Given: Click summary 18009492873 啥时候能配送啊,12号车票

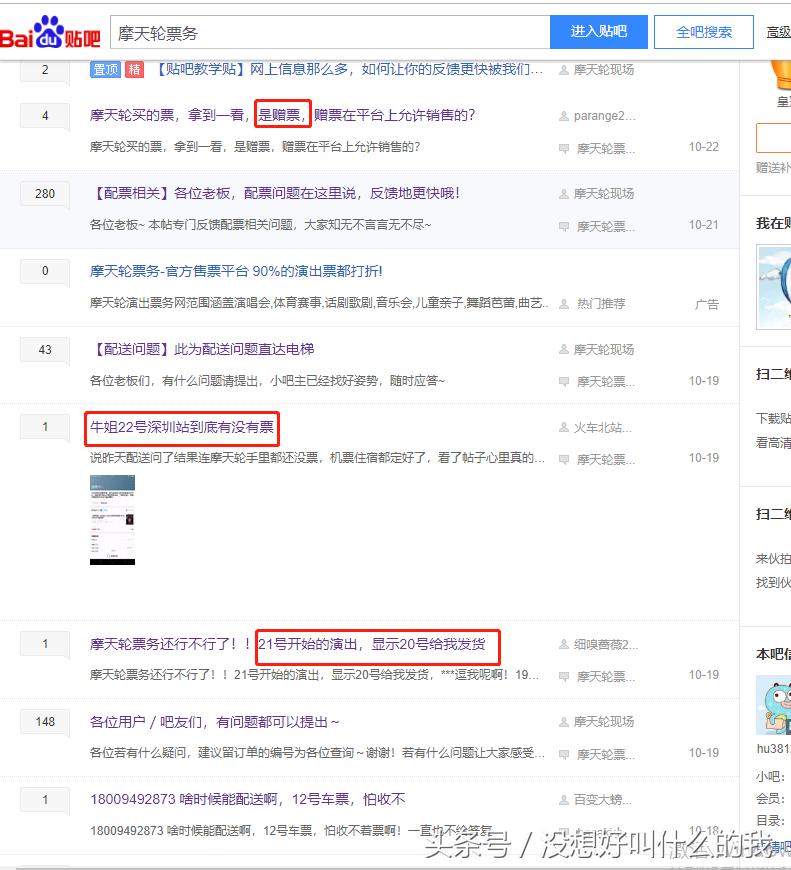Looking at the screenshot, I should (x=291, y=831).
